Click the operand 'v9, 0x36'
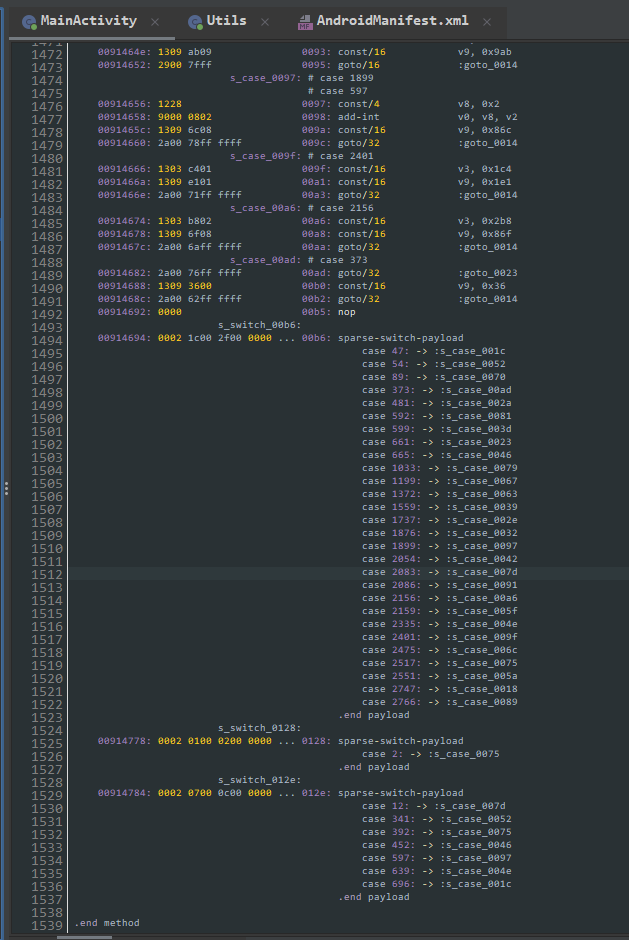This screenshot has height=940, width=629. pyautogui.click(x=481, y=286)
